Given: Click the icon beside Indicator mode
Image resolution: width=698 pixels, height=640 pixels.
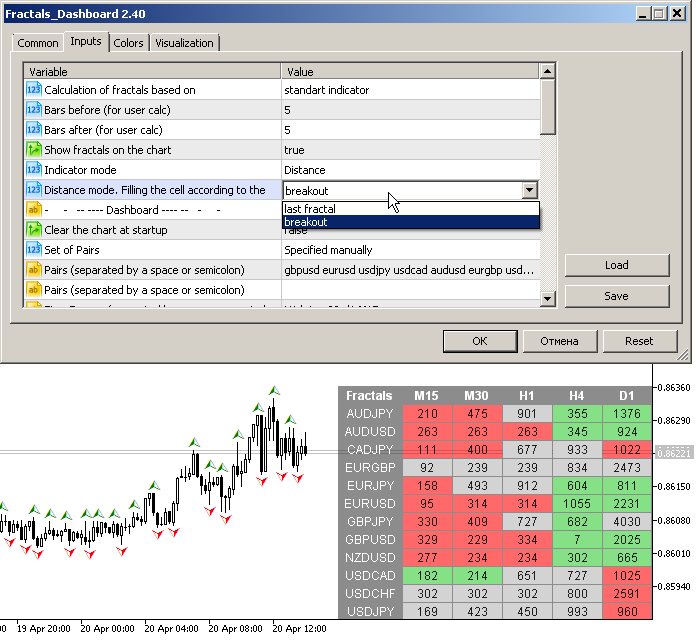Looking at the screenshot, I should pos(34,170).
